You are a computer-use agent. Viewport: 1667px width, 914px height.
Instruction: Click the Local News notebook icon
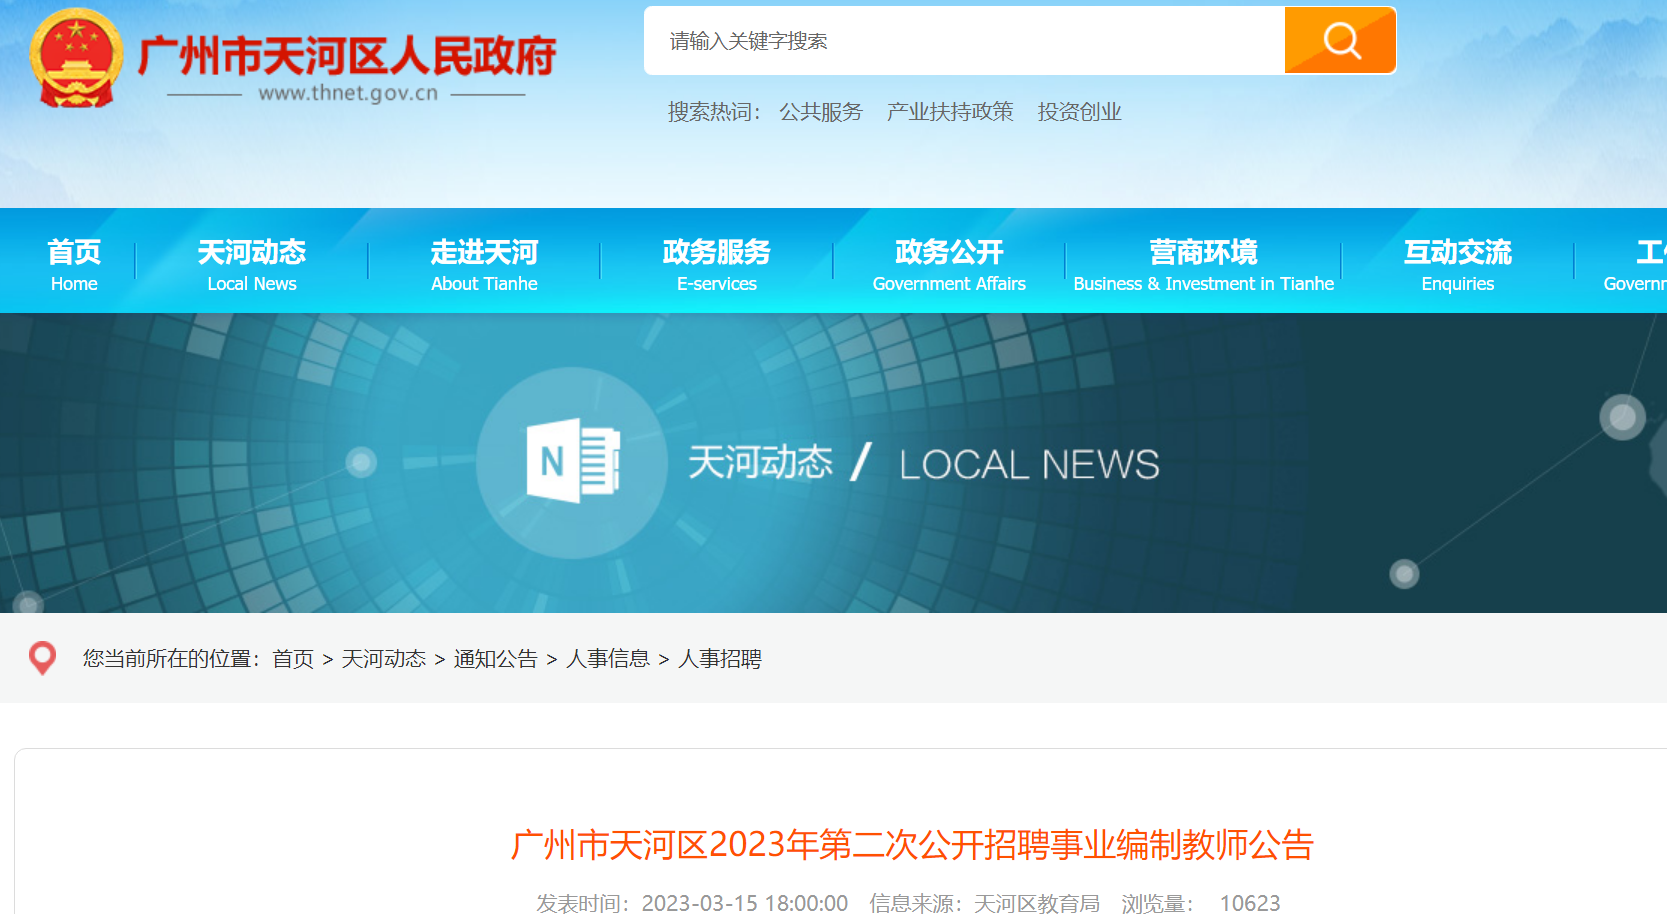coord(573,461)
